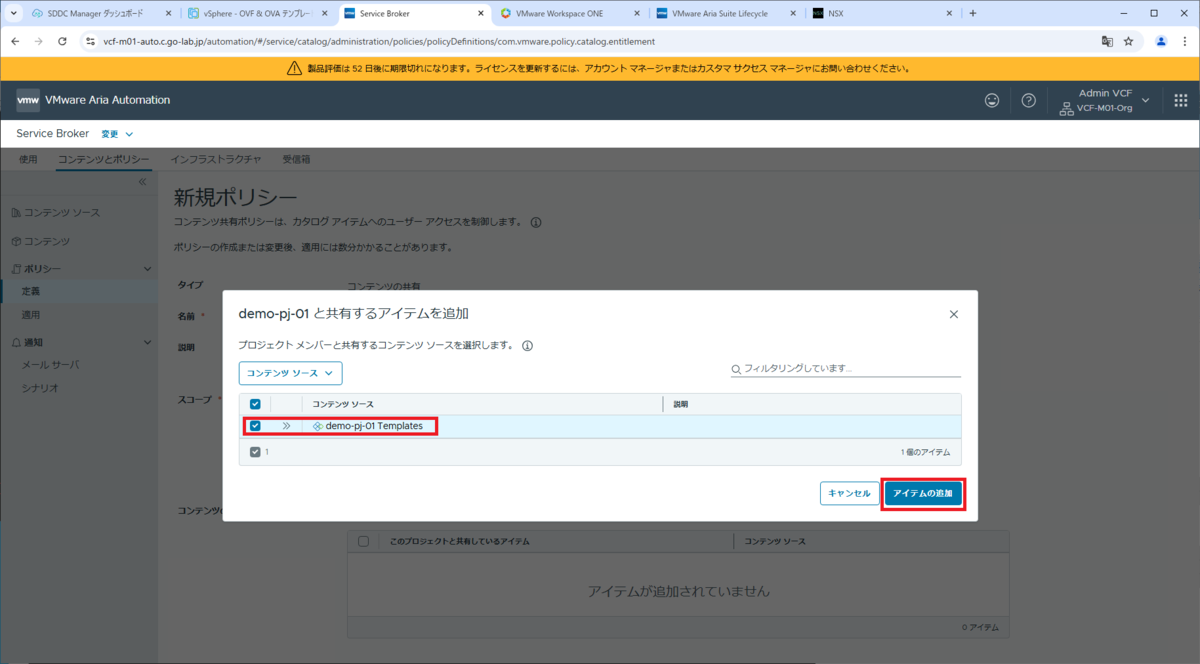Open the Admin VCF user menu
The height and width of the screenshot is (664, 1200).
tap(1104, 100)
